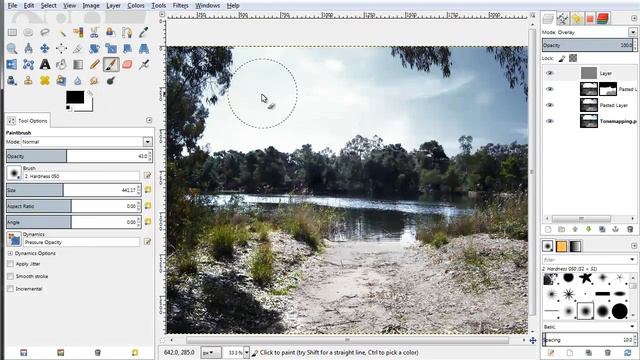Select the Dodge/Burn tool
This screenshot has width=640, height=360.
(111, 80)
